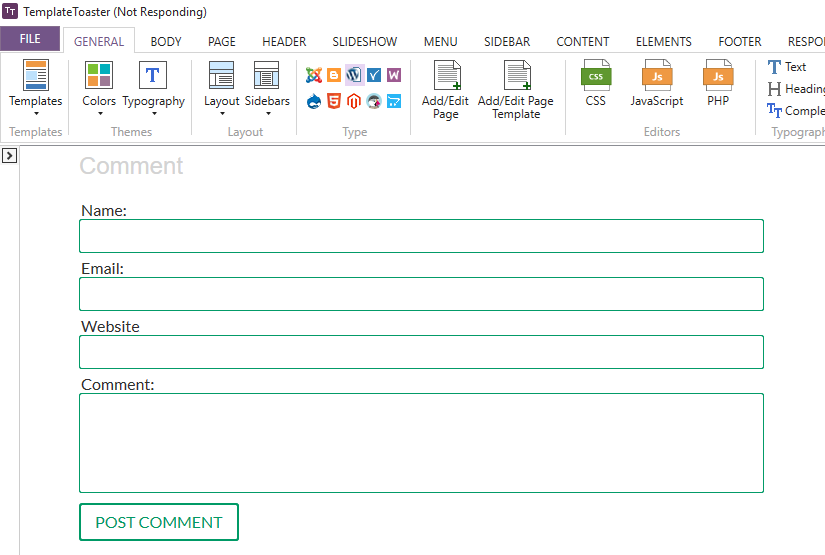Screen dimensions: 825x555
Task: Select the Magento type icon
Action: (x=354, y=101)
